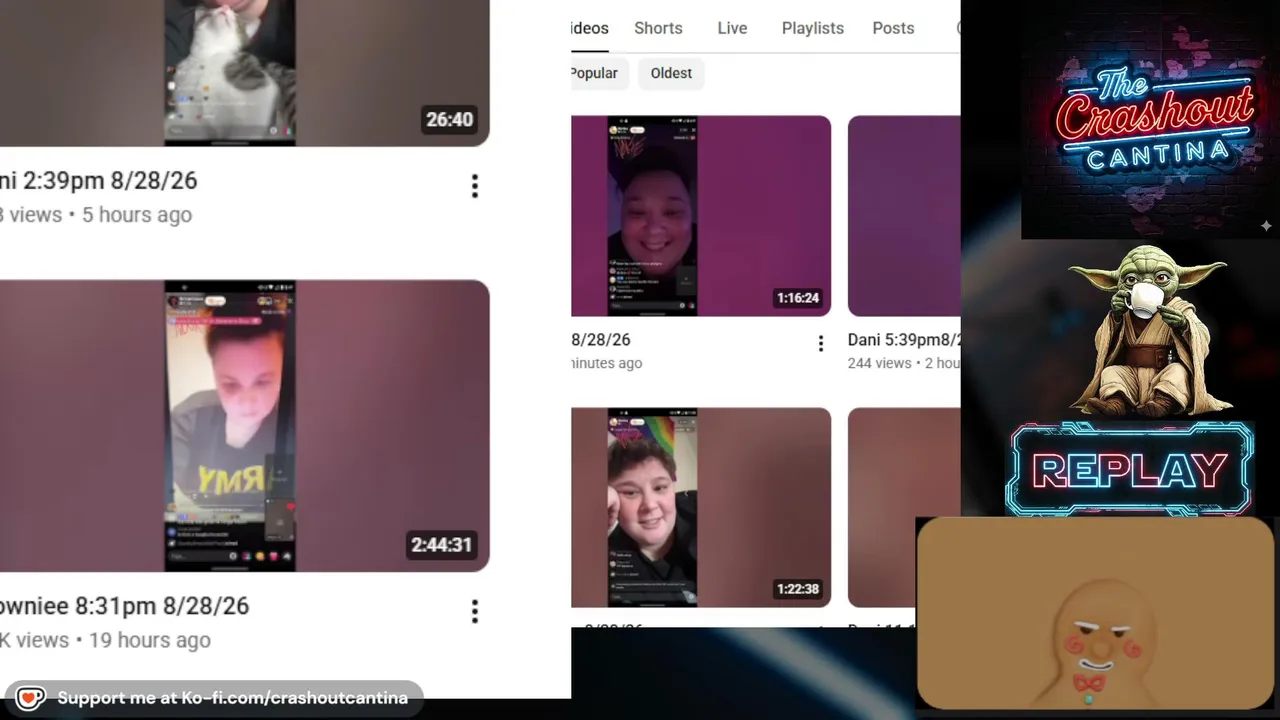Viewport: 1280px width, 720px height.
Task: Switch to the Shorts tab
Action: 658,28
